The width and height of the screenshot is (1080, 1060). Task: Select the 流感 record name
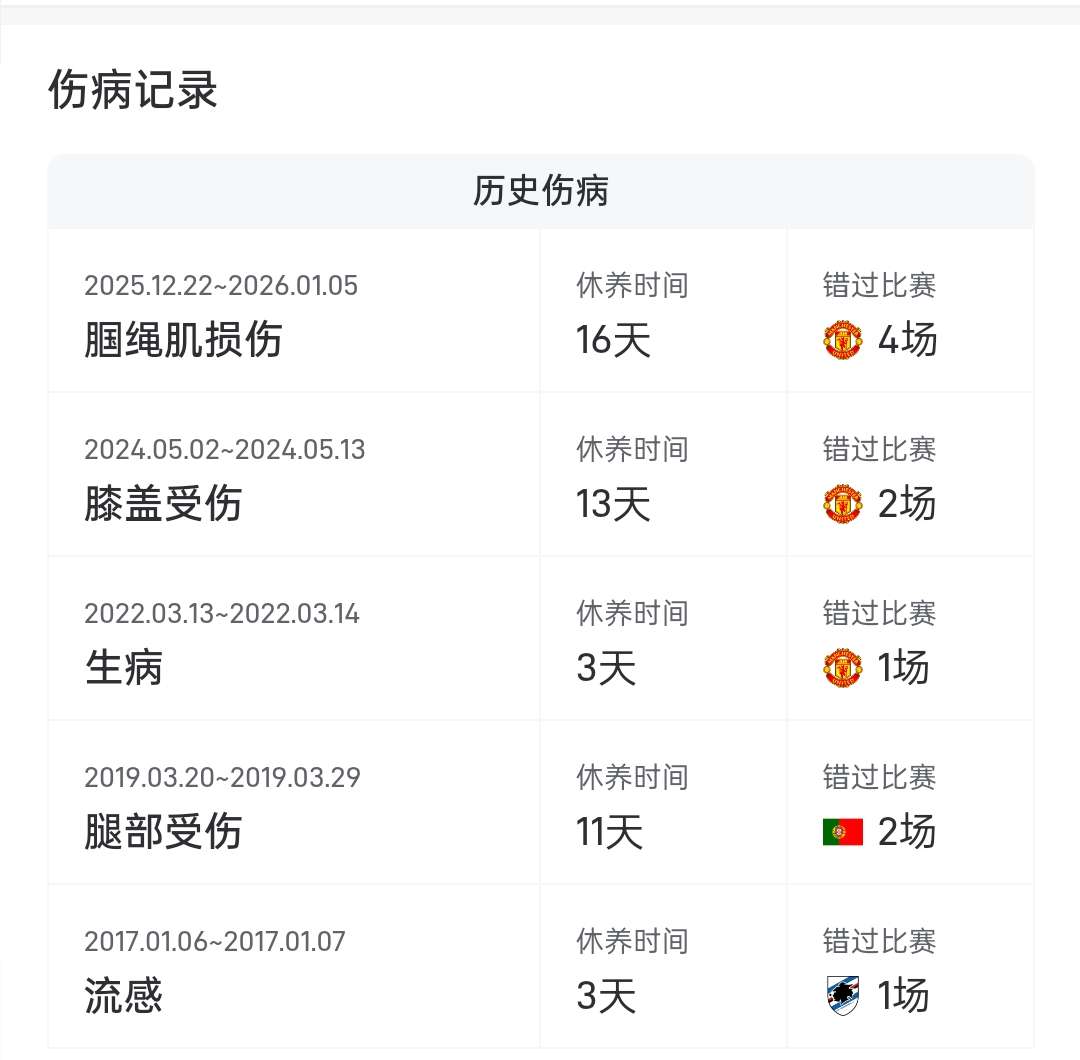point(124,996)
